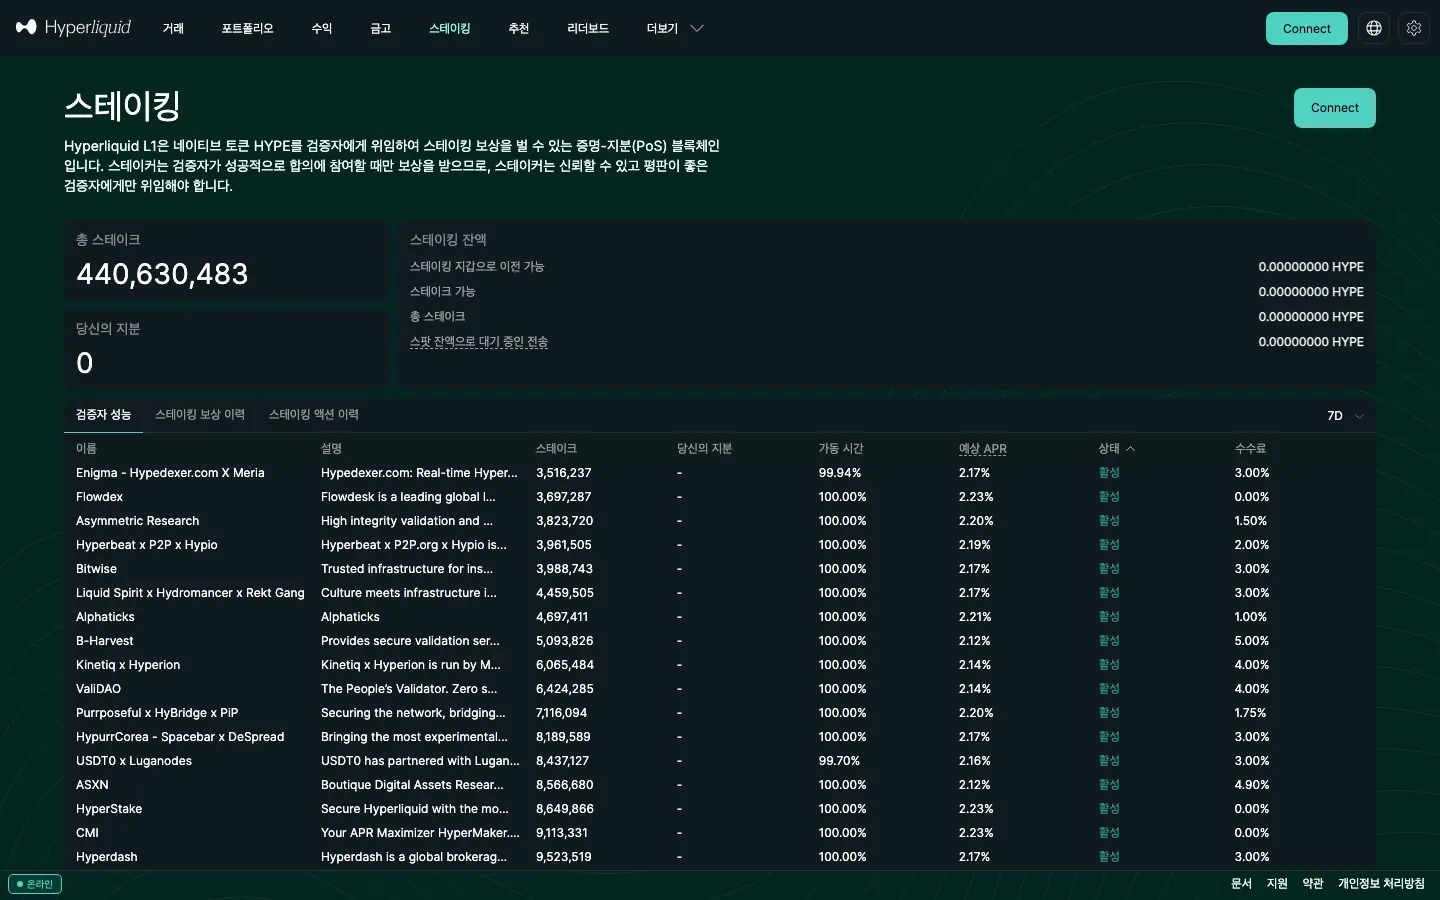Screen dimensions: 1440x900
Task: Select the ValiDAO validator row
Action: (720, 689)
